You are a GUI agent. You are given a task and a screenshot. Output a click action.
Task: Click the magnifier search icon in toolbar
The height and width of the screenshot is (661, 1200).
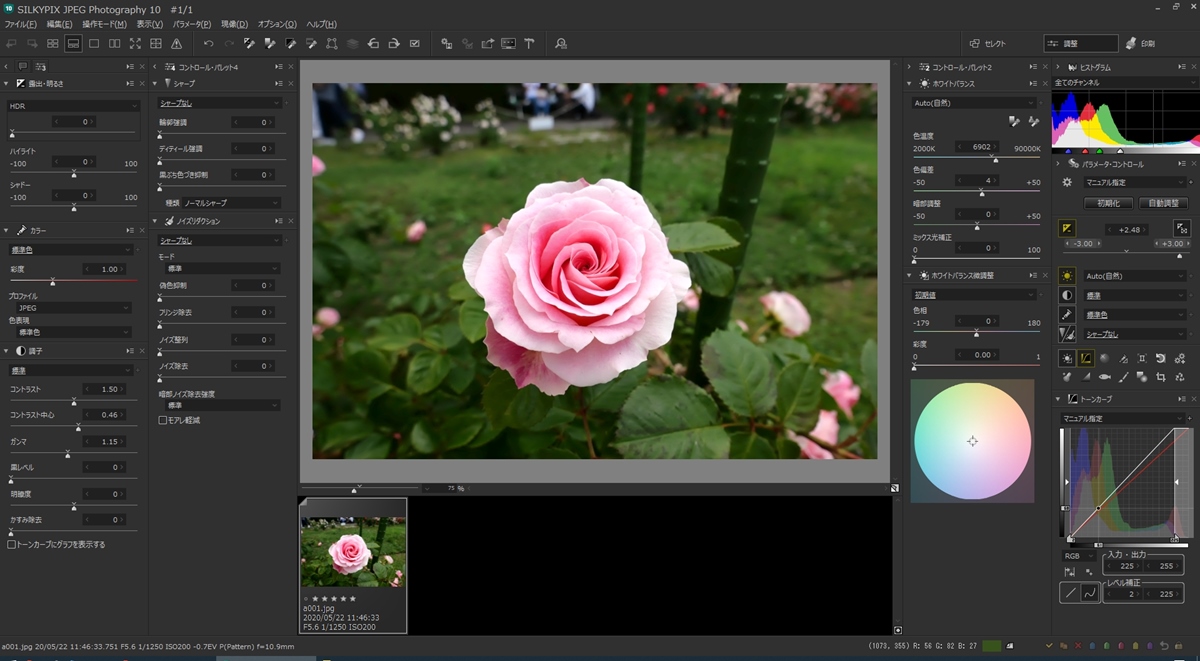(x=561, y=43)
